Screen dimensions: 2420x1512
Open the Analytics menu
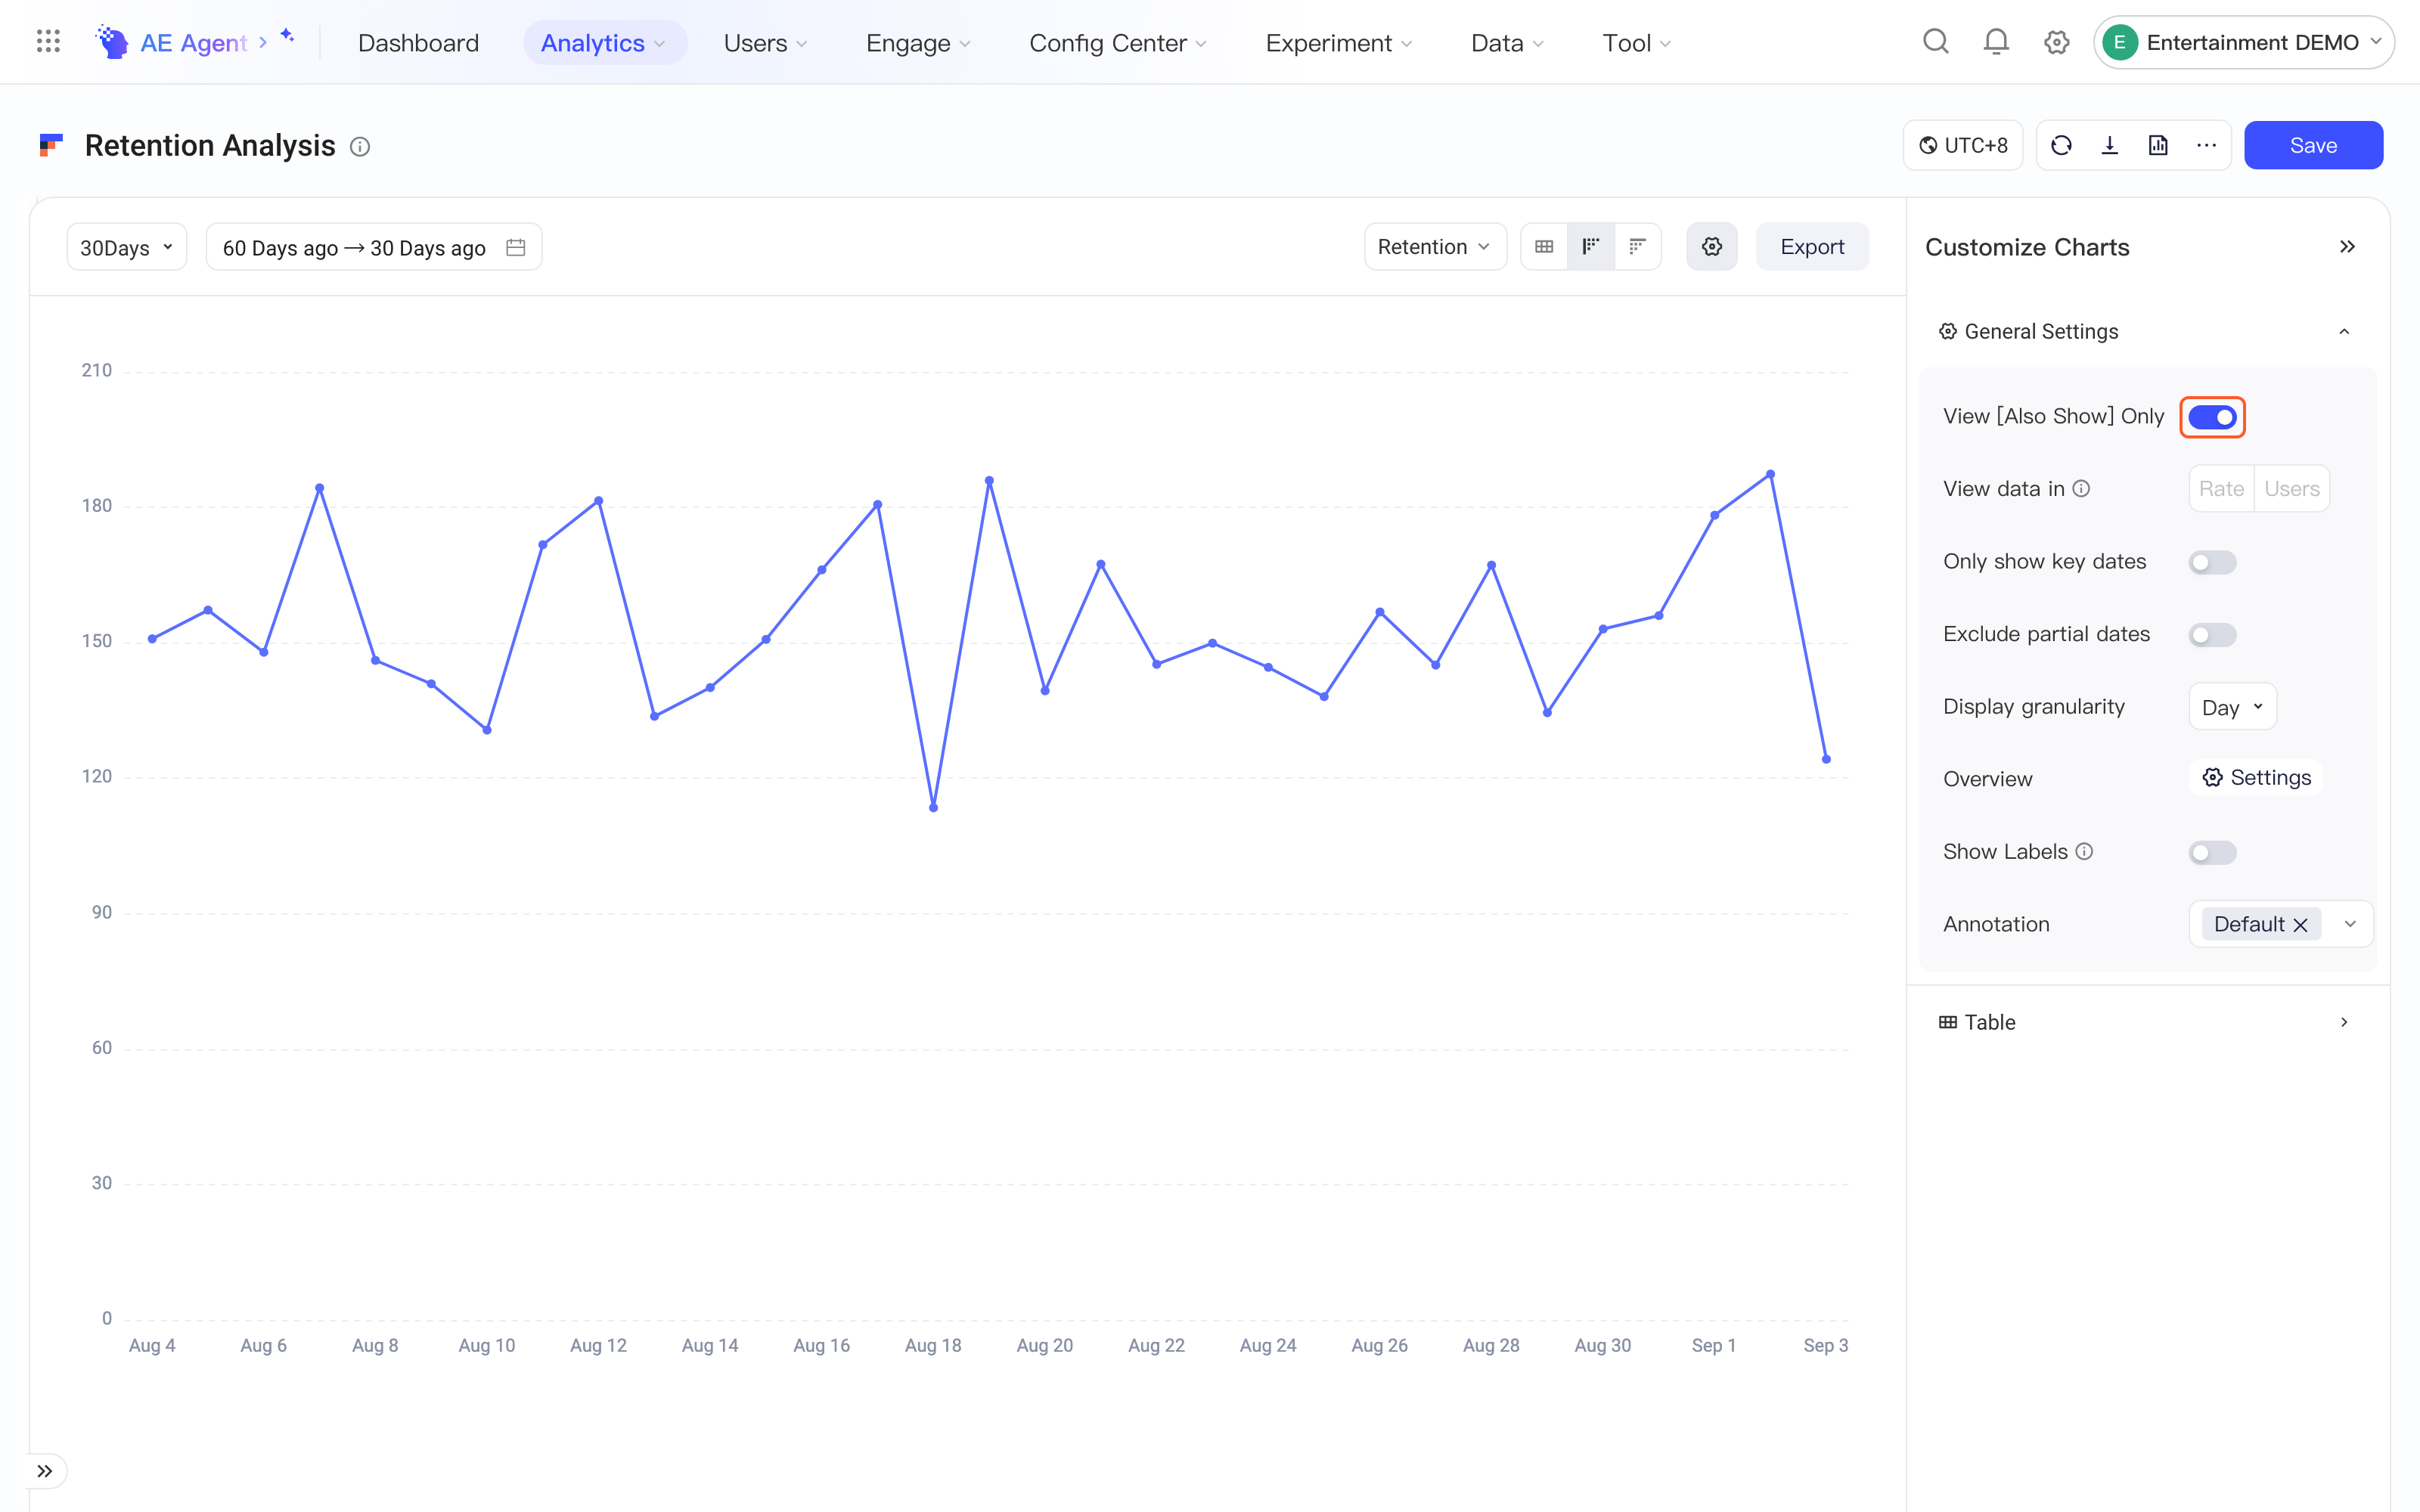(604, 43)
